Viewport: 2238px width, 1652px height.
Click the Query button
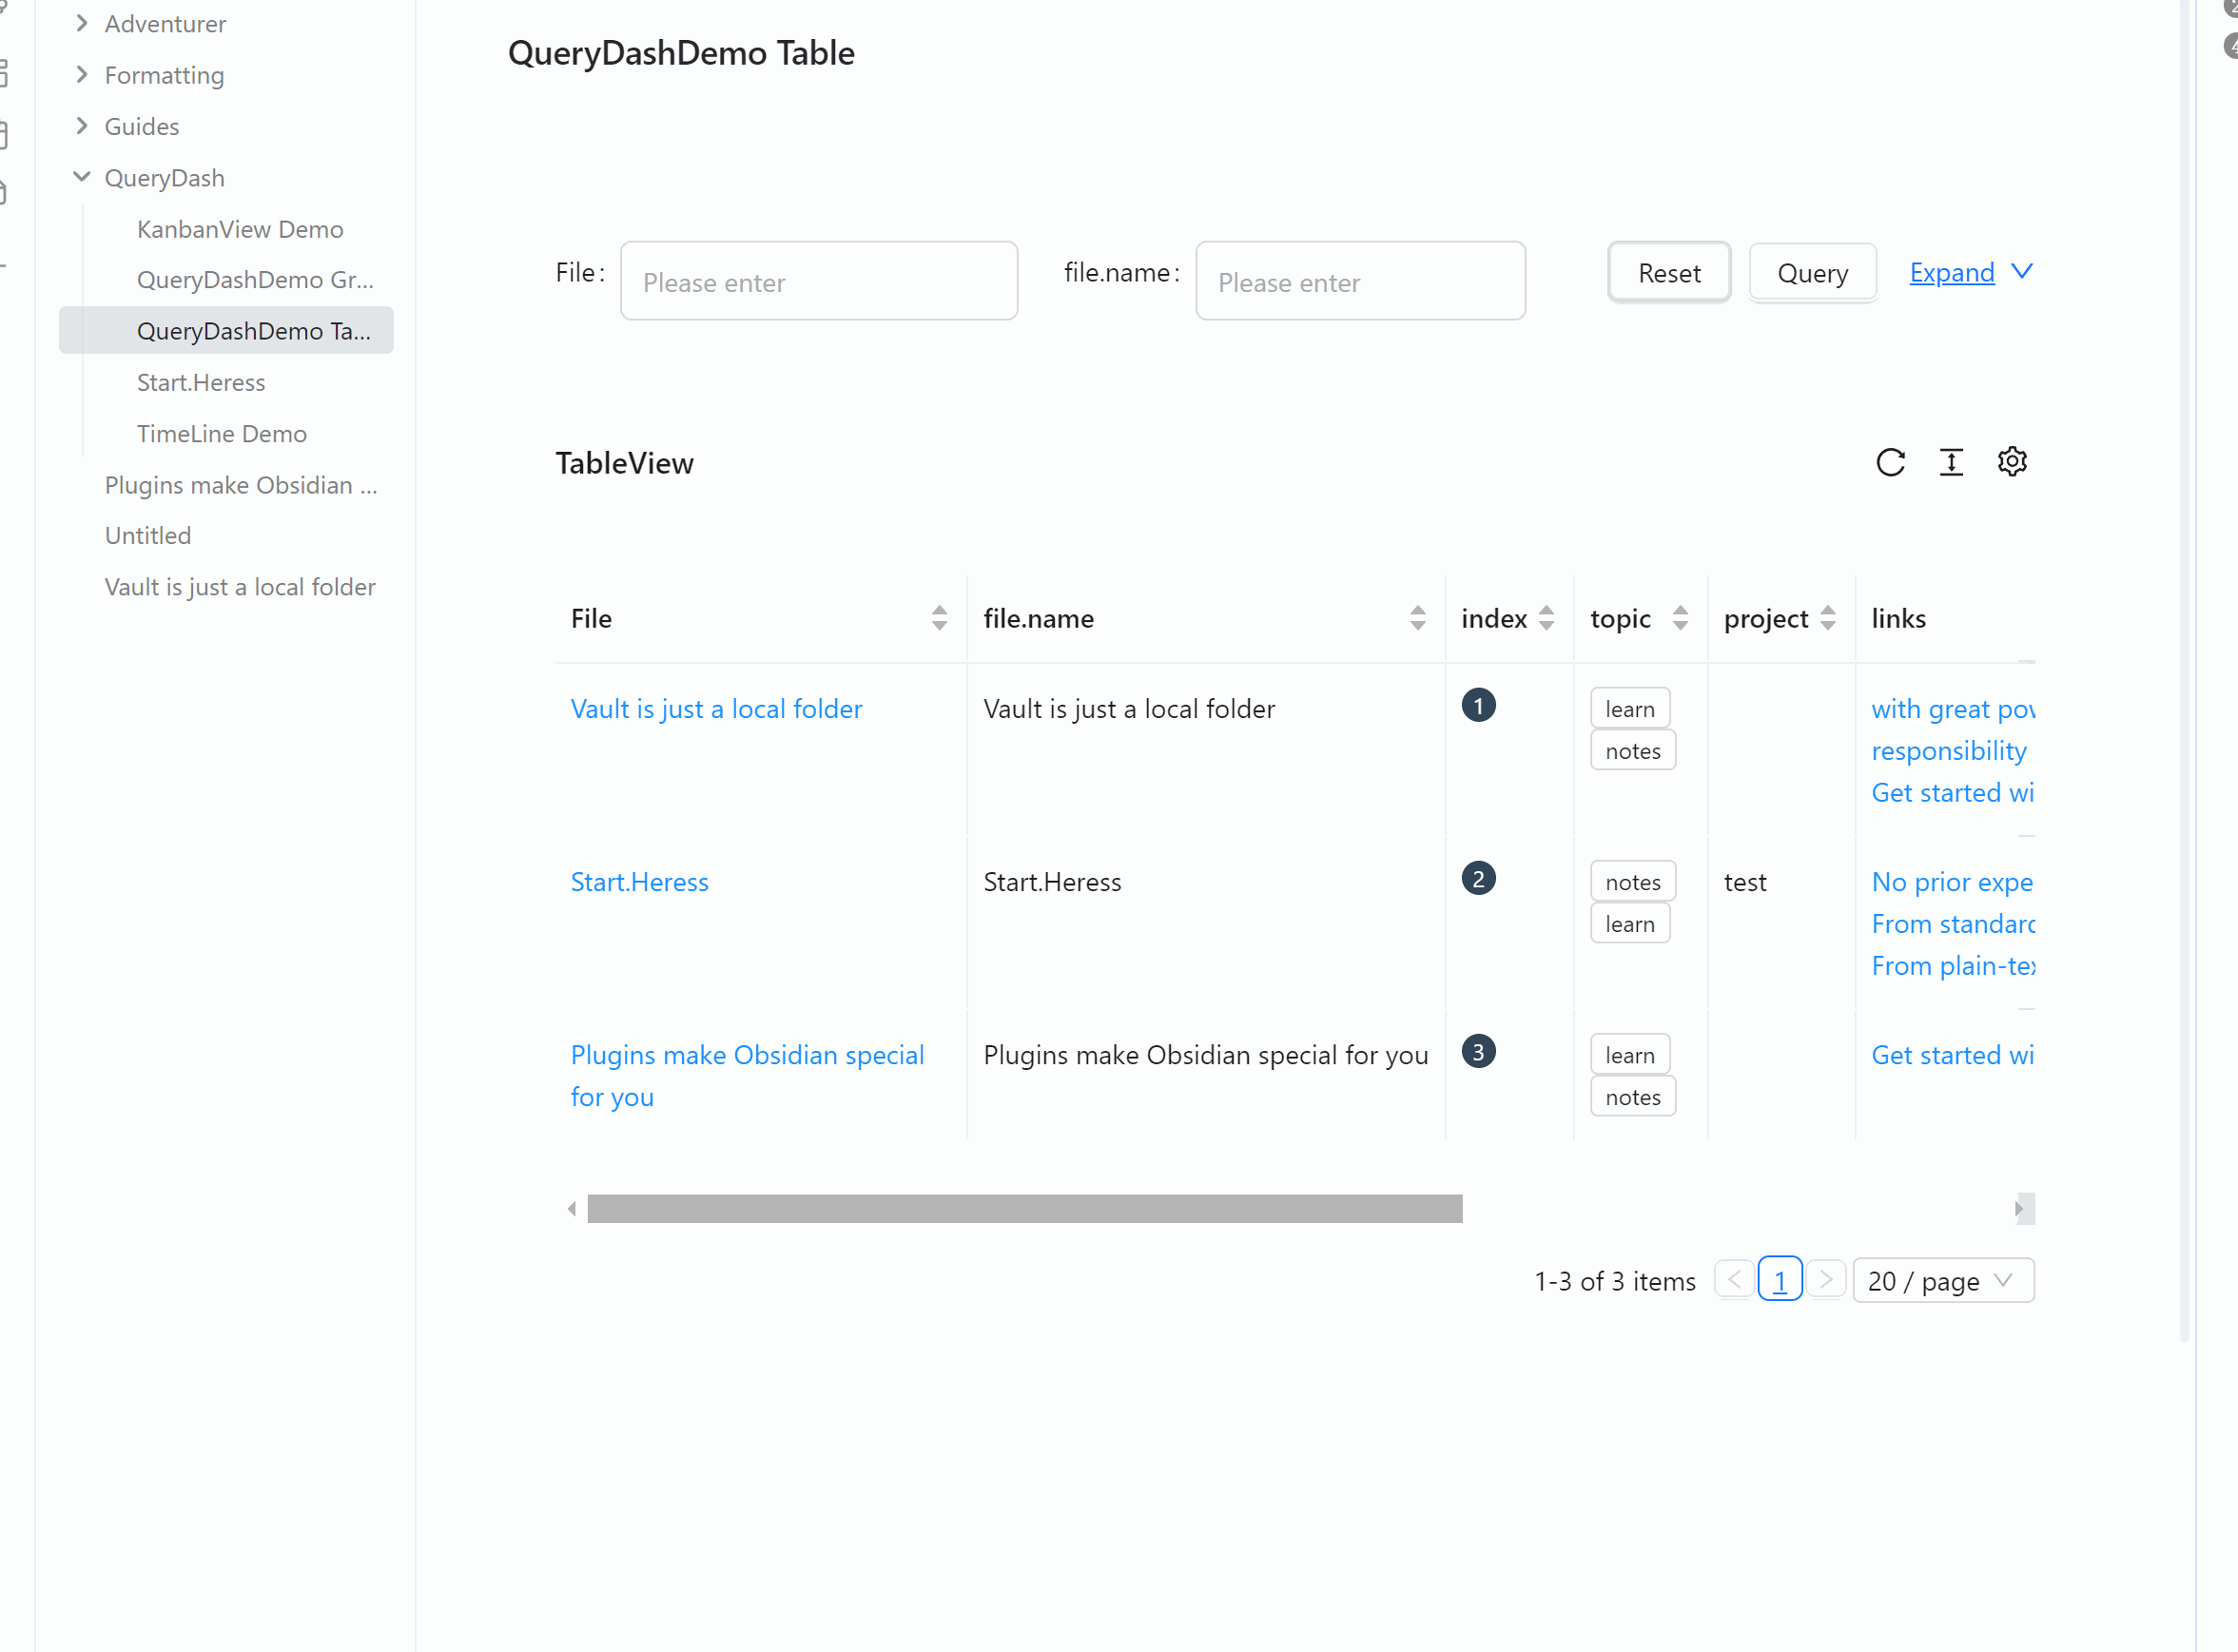coord(1812,273)
